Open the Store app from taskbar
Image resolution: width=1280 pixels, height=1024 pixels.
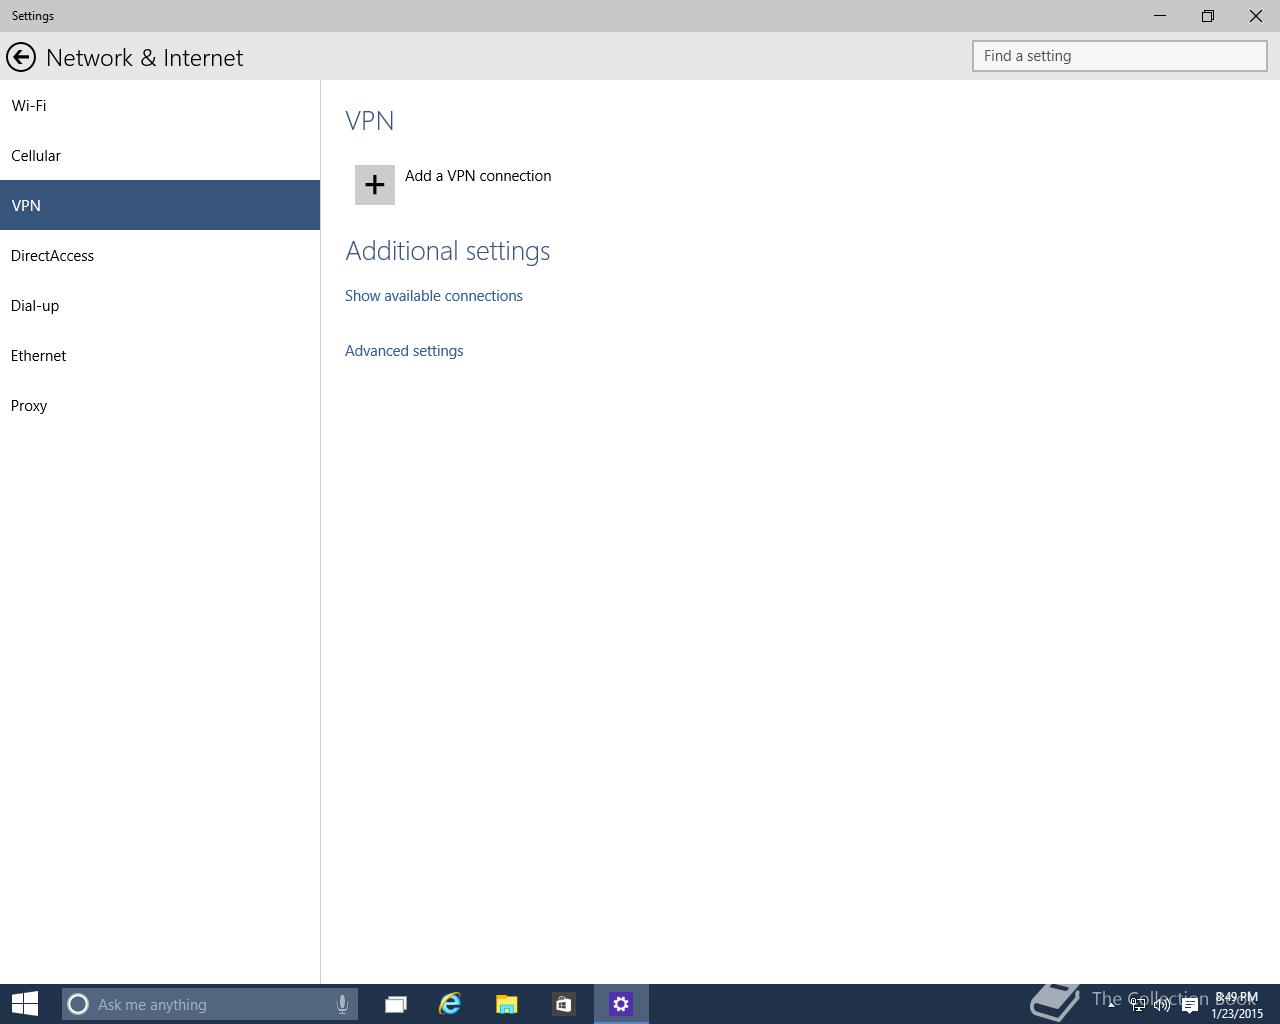pyautogui.click(x=564, y=1004)
